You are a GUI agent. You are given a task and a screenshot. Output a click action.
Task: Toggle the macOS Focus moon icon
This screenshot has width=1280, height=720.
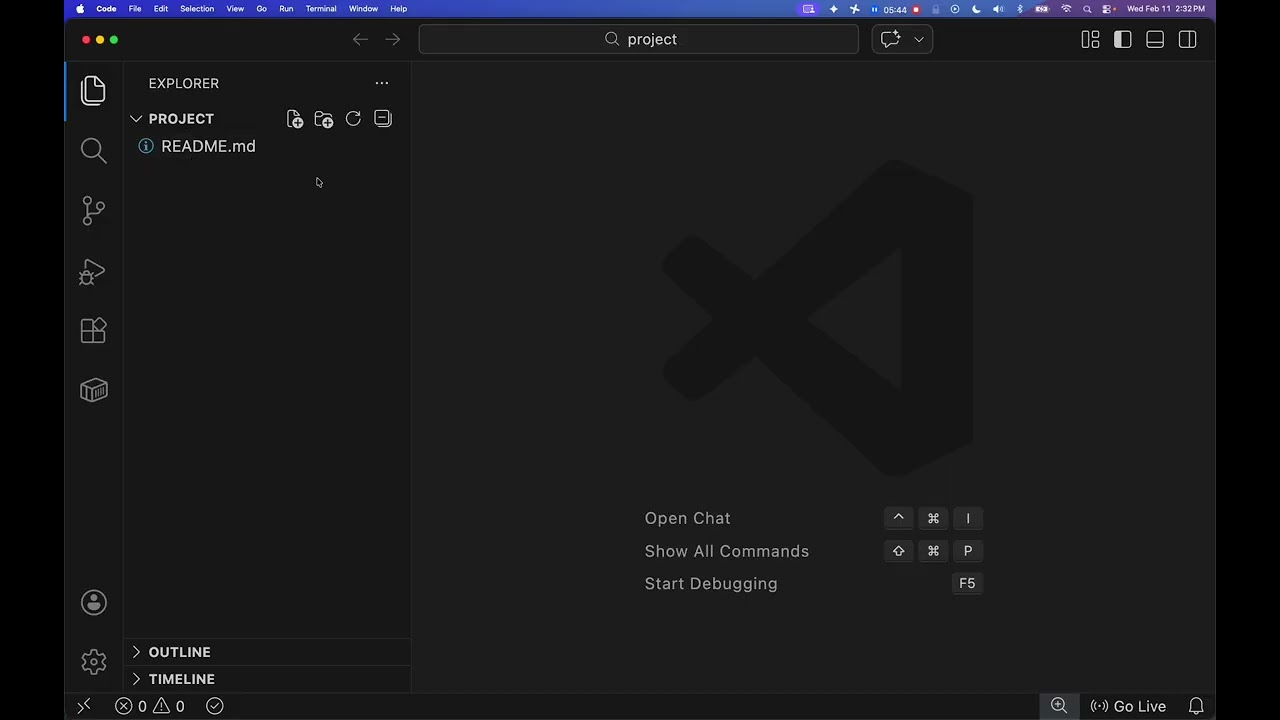point(976,9)
